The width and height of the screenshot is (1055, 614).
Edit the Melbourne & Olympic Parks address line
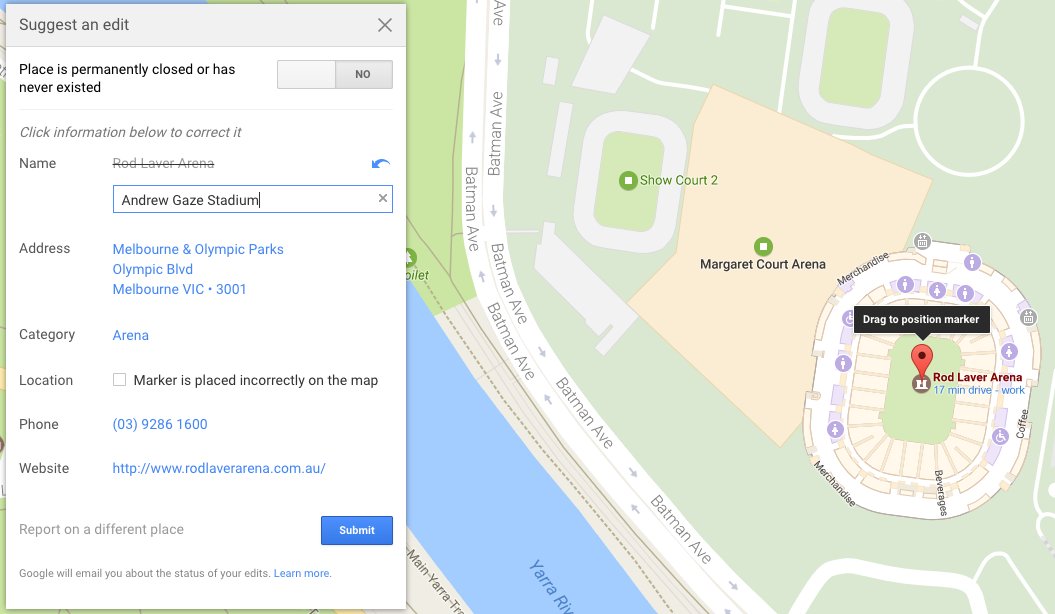pyautogui.click(x=198, y=249)
